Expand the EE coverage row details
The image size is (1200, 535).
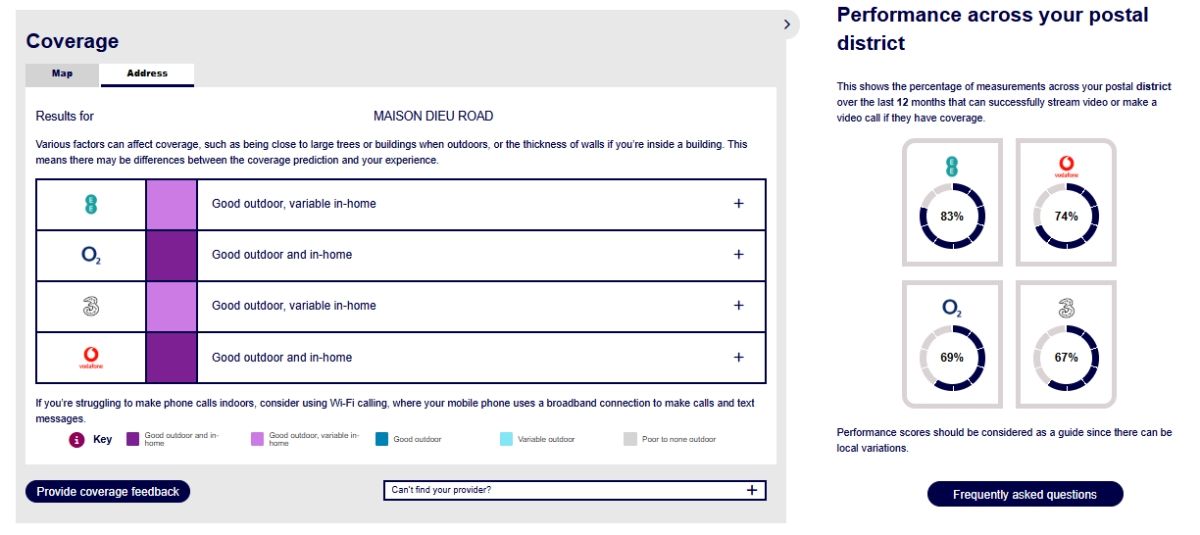pyautogui.click(x=739, y=204)
